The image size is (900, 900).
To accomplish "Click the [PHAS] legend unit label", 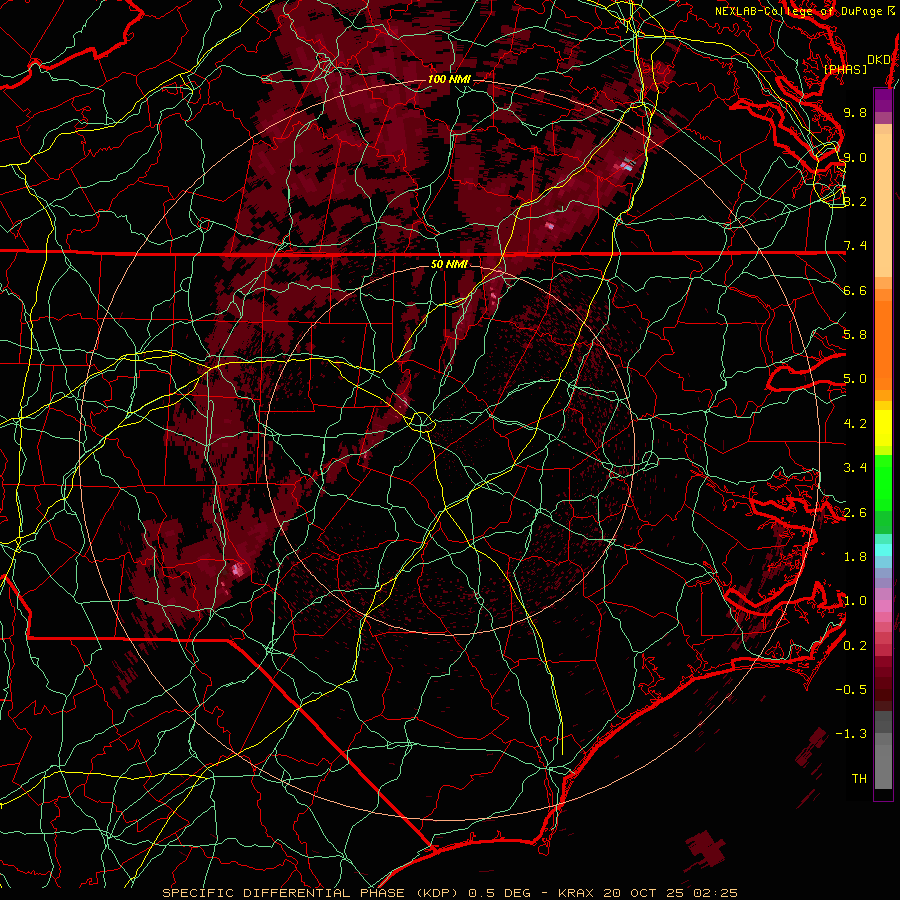I will pos(845,69).
